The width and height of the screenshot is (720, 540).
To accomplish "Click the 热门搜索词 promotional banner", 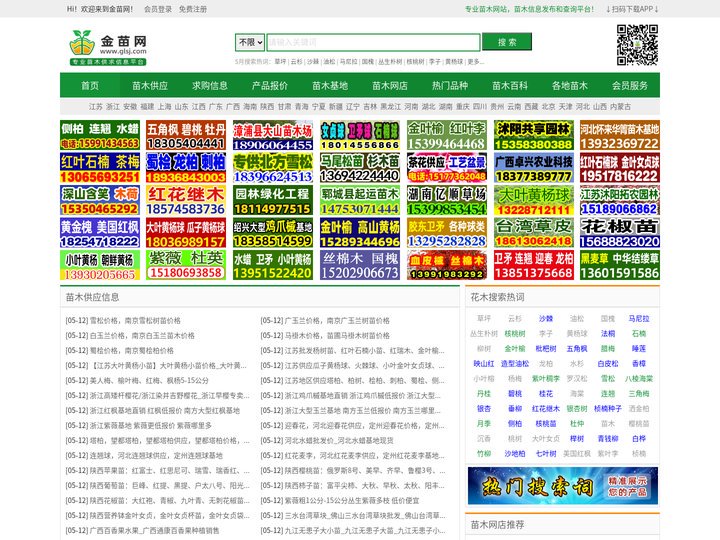I will [562, 486].
